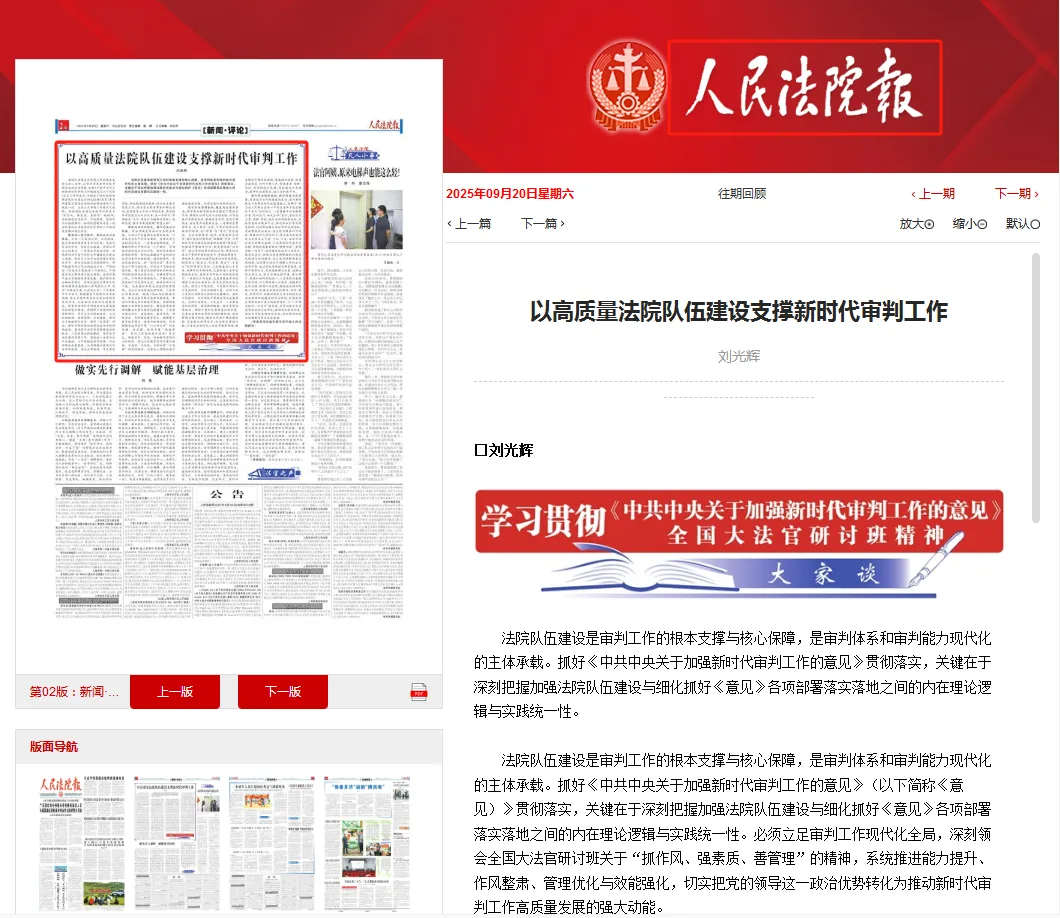
Task: Go to 下一期 next issue
Action: click(1016, 194)
